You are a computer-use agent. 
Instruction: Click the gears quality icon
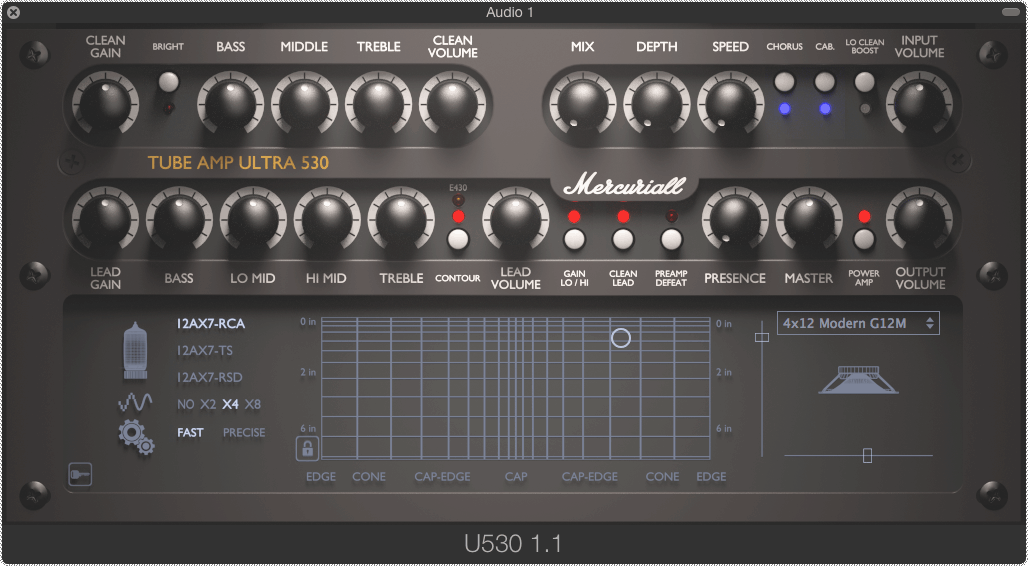[136, 436]
